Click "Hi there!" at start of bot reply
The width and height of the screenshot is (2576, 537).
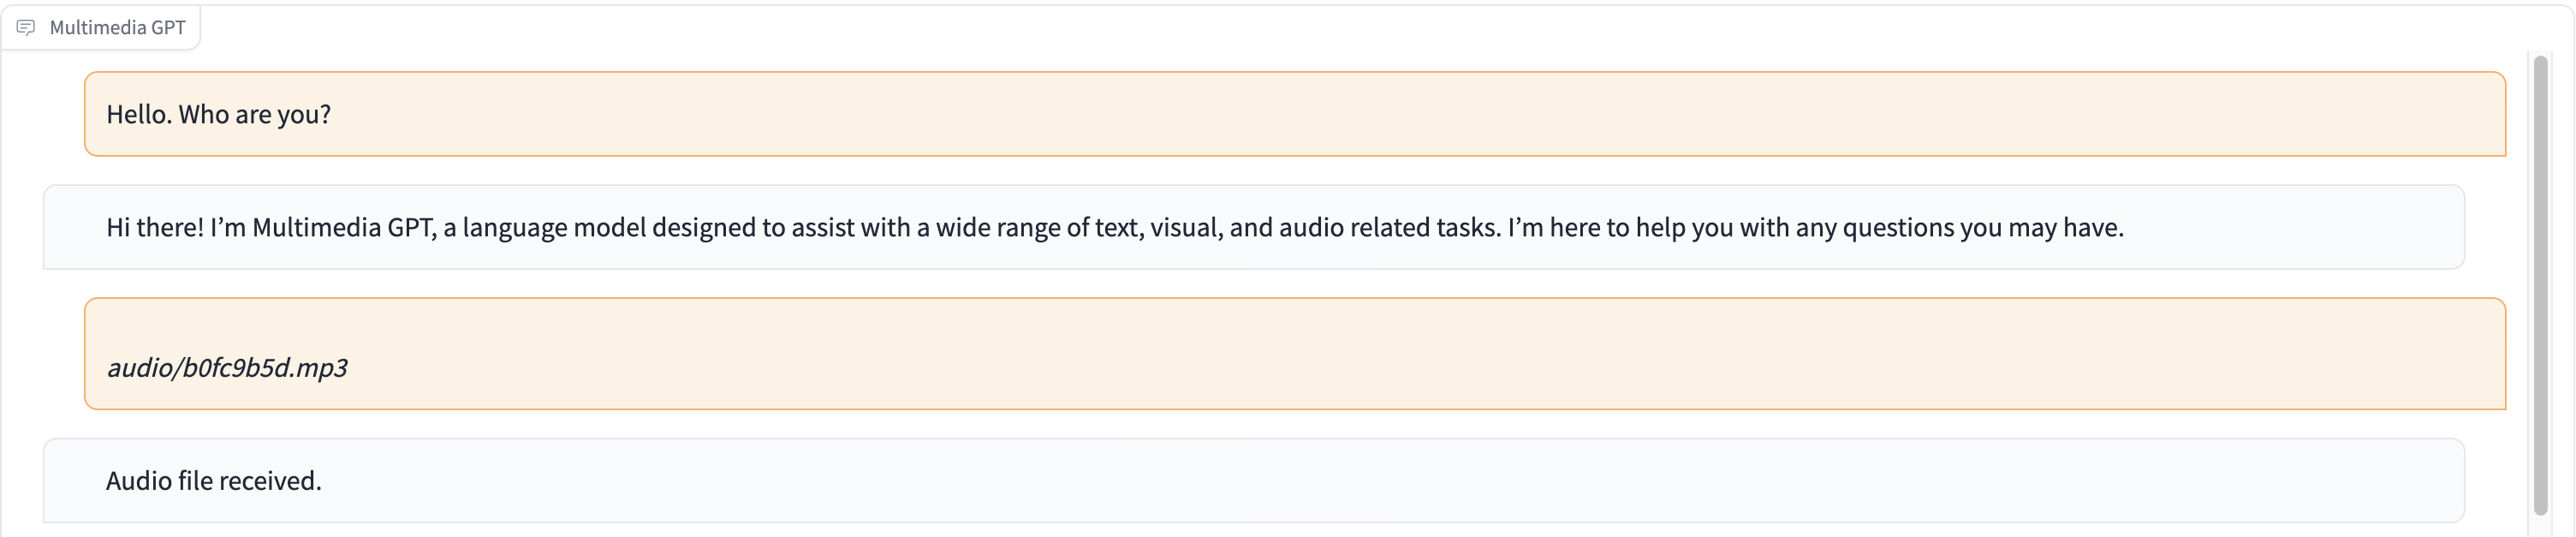tap(154, 228)
